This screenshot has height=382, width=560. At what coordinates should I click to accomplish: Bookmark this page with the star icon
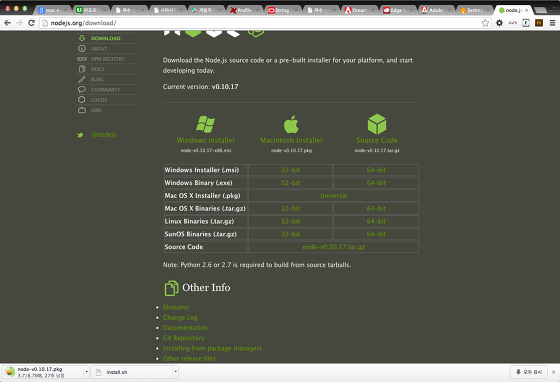pos(485,23)
